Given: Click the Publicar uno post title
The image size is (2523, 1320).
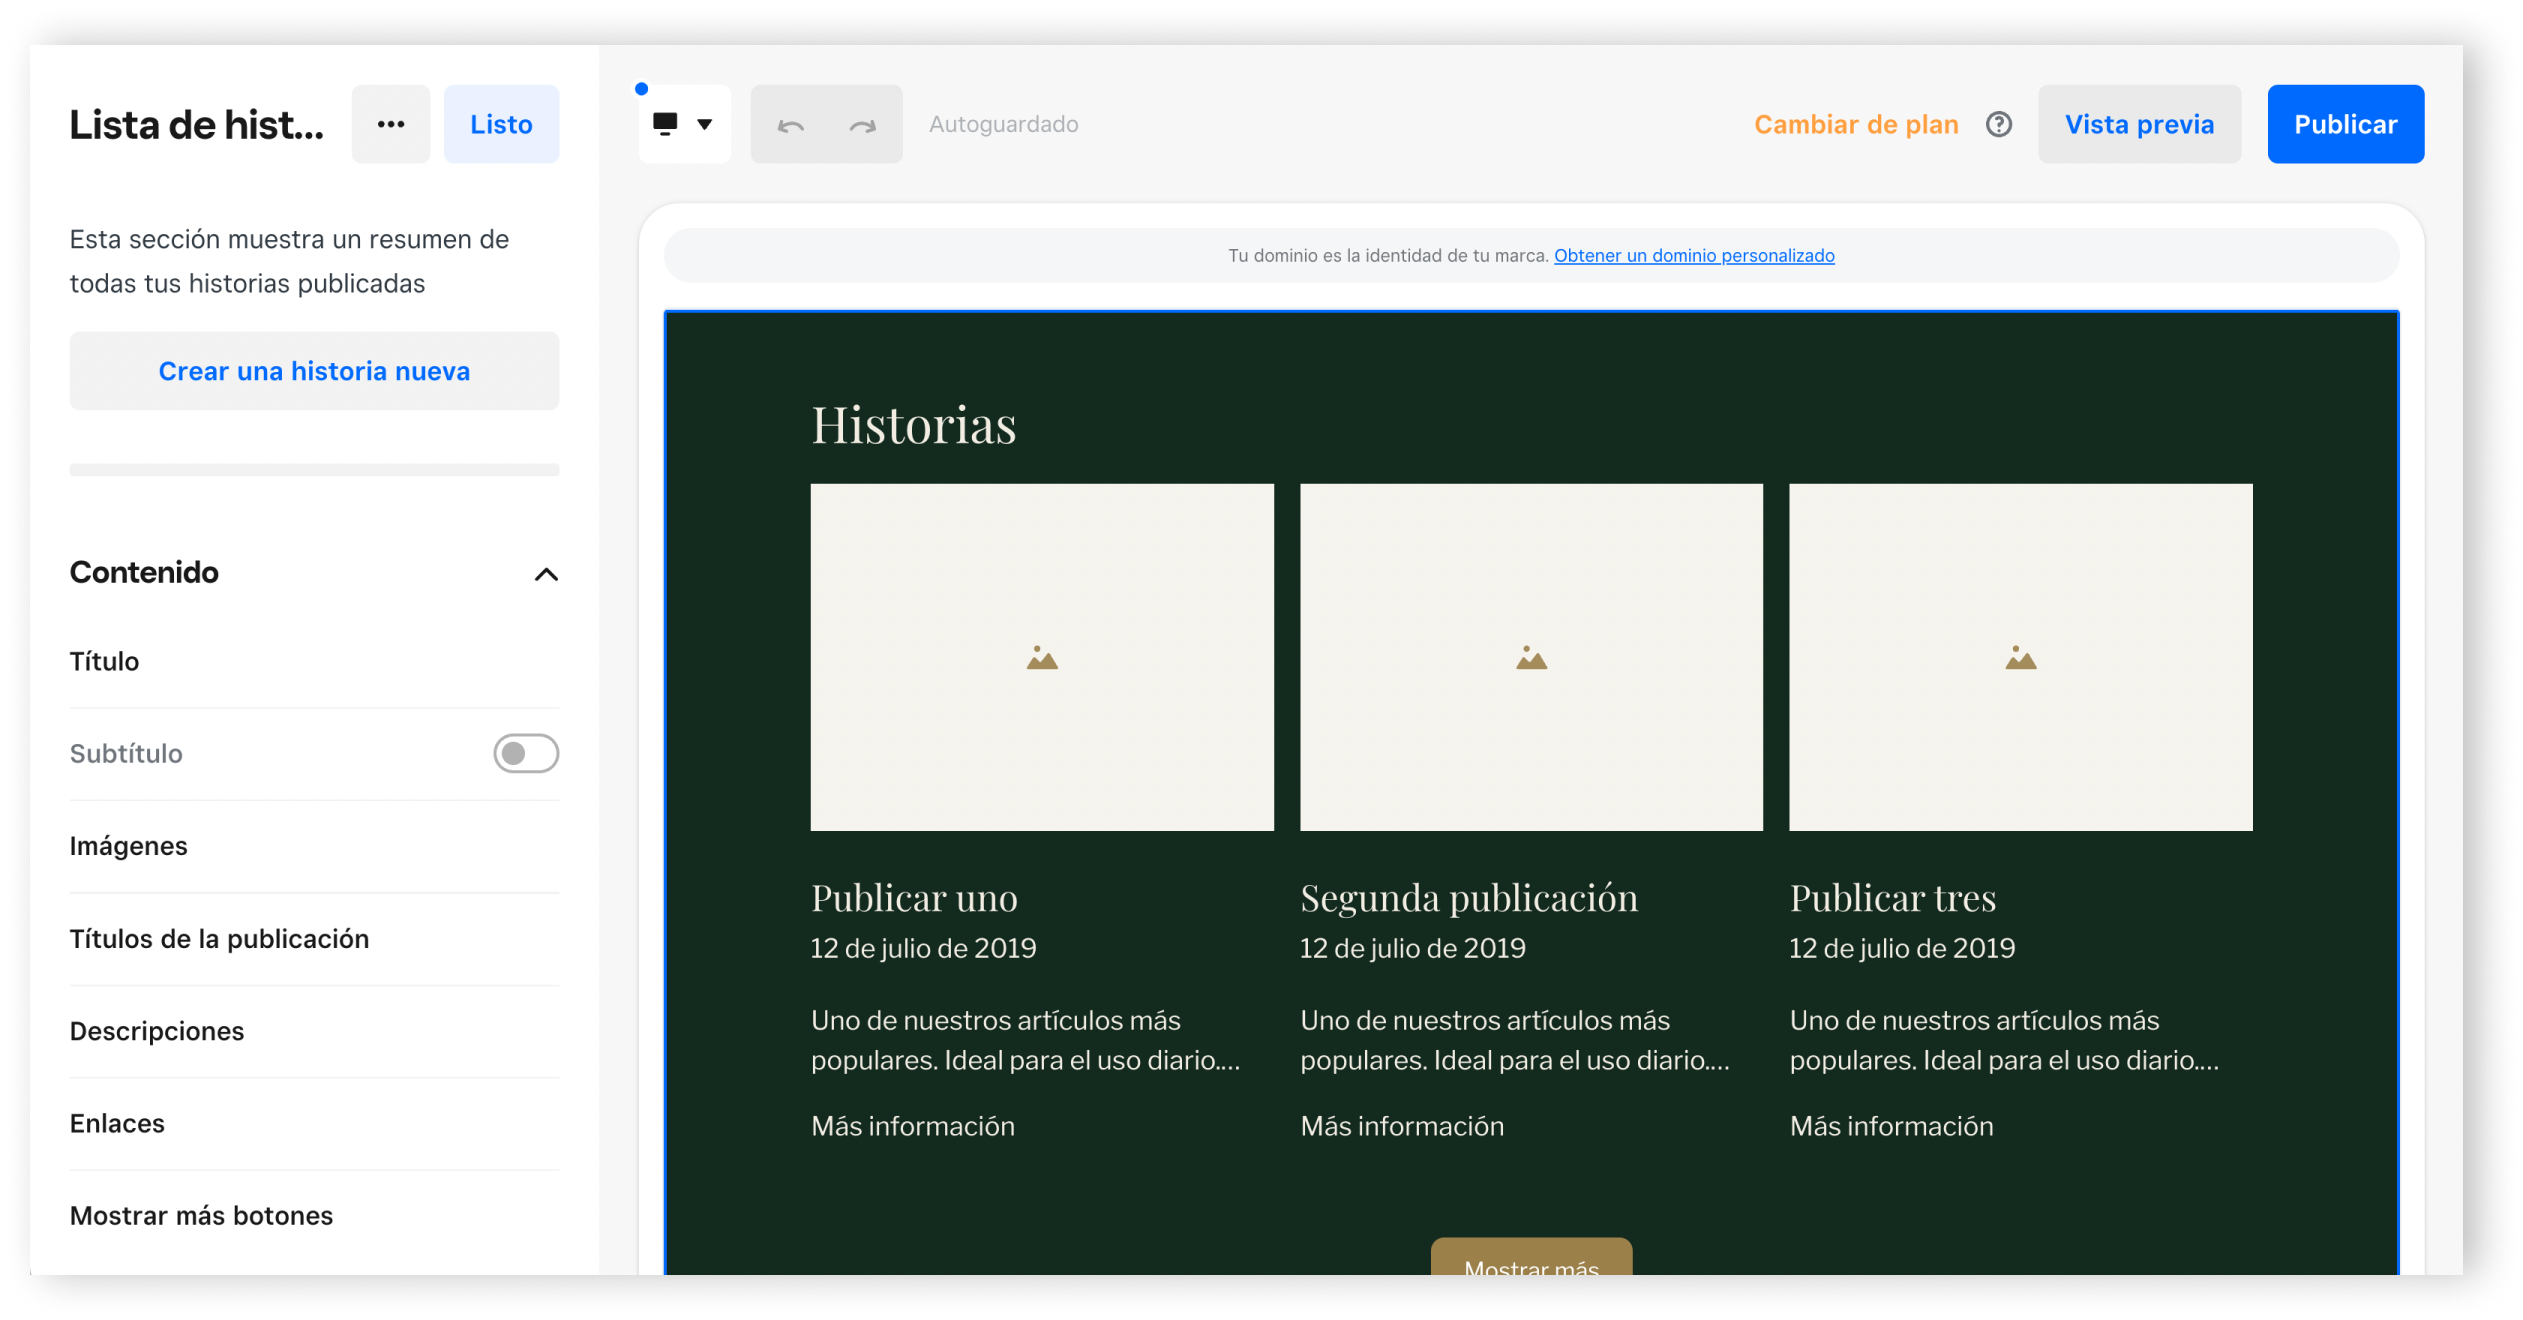Looking at the screenshot, I should [x=914, y=897].
